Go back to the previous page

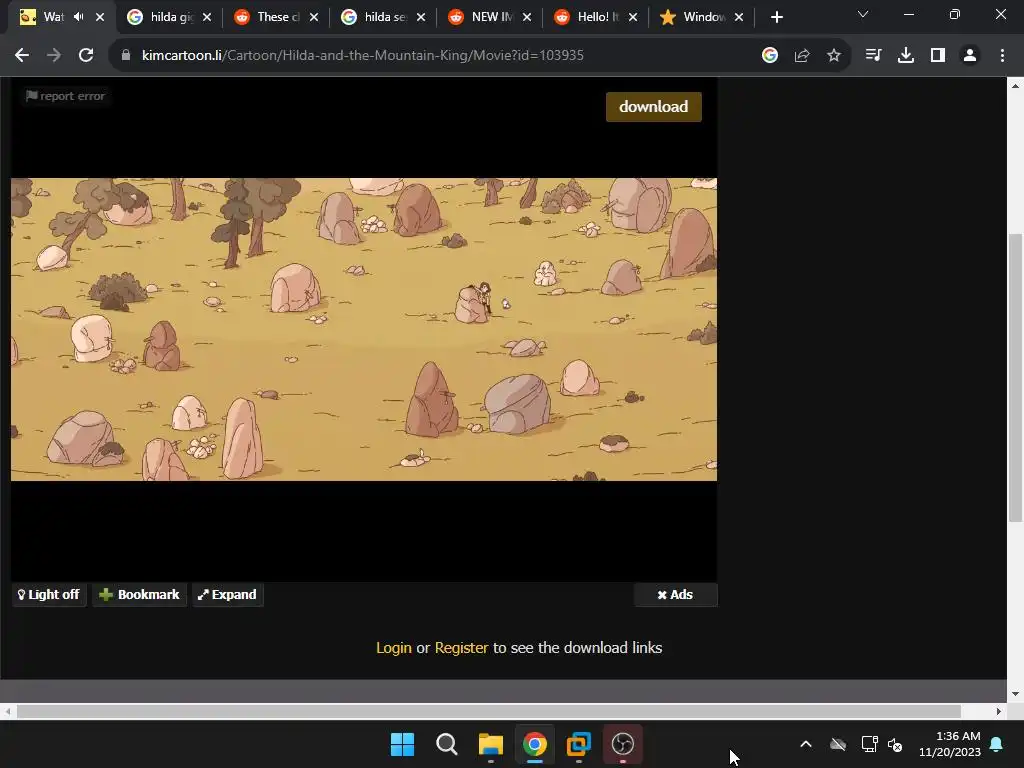[22, 56]
